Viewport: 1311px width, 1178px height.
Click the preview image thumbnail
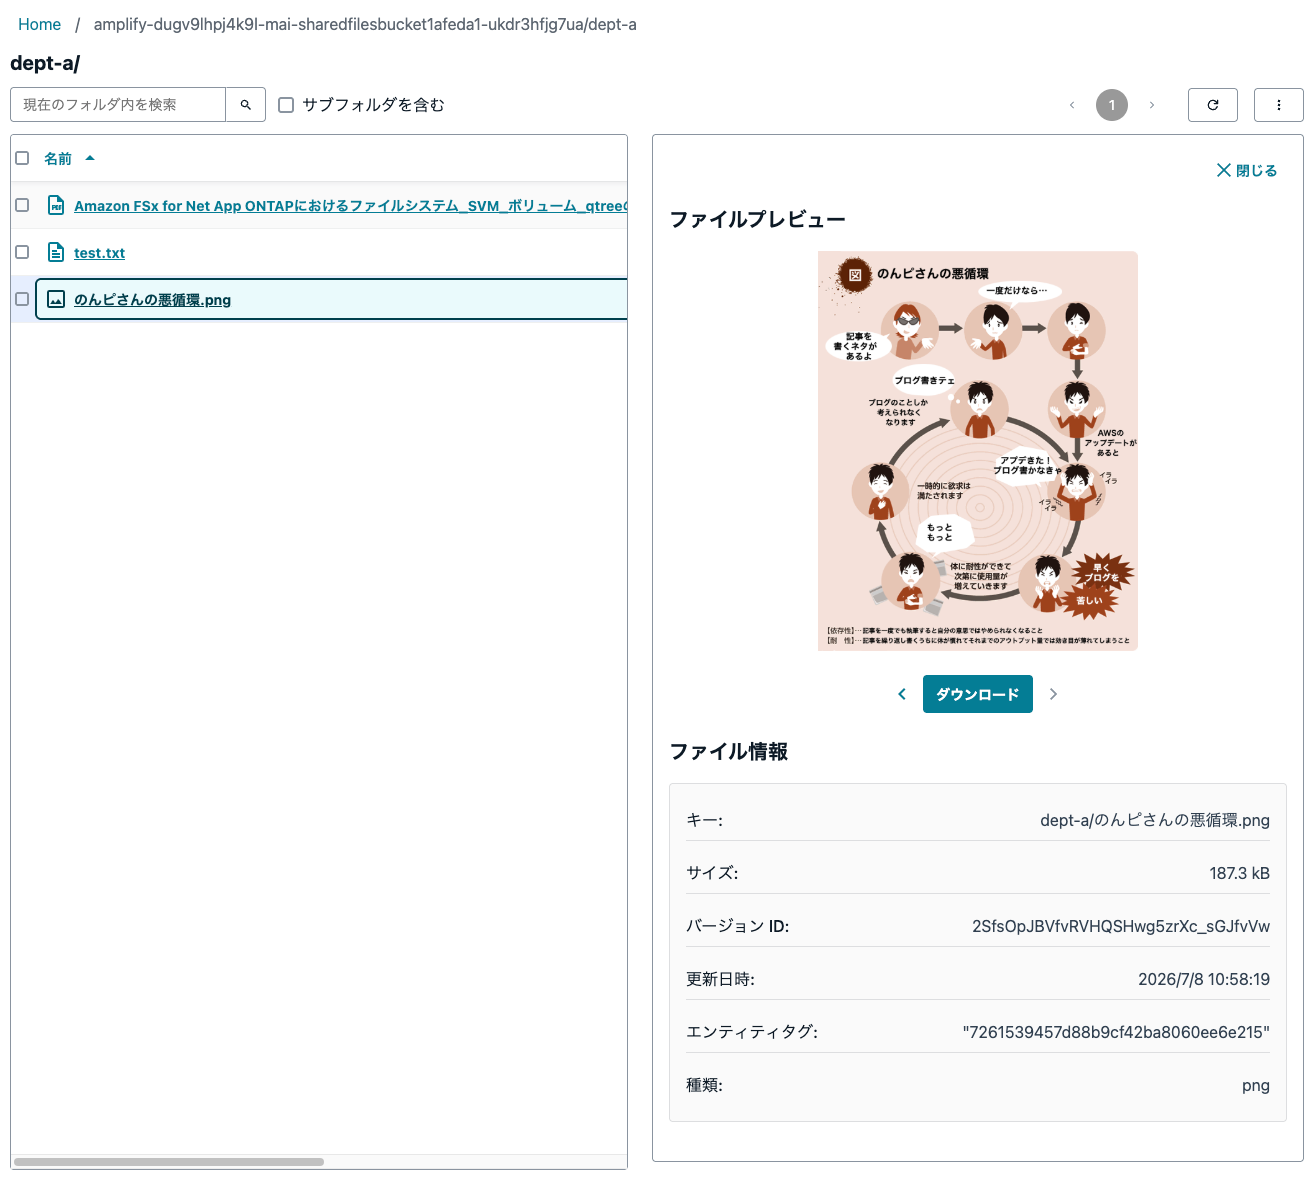tap(978, 451)
